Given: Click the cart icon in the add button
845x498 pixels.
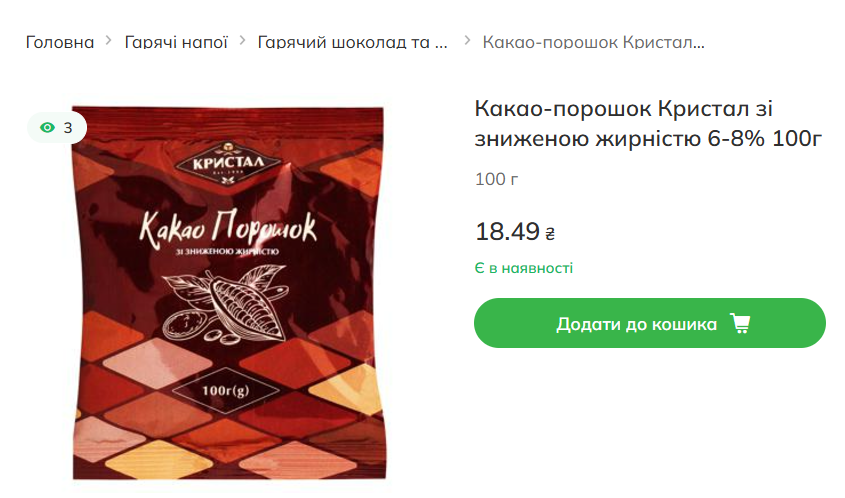Looking at the screenshot, I should 740,323.
